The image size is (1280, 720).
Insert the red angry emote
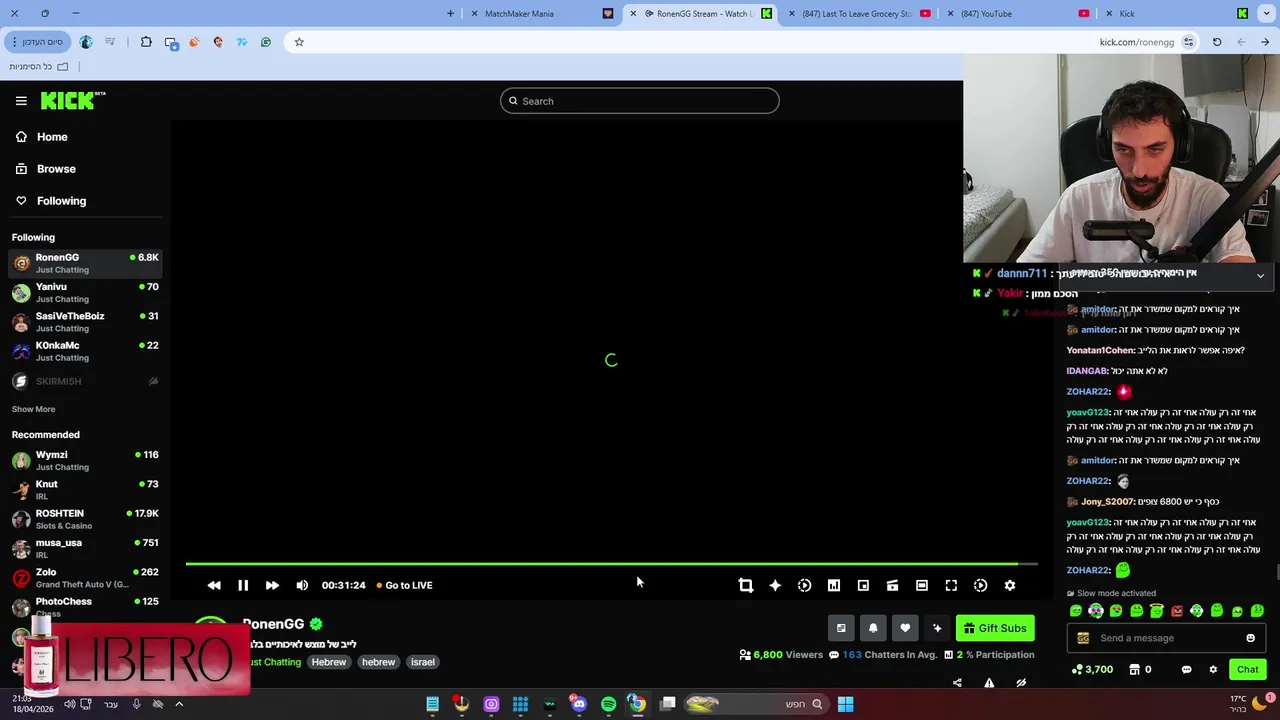coord(1177,611)
